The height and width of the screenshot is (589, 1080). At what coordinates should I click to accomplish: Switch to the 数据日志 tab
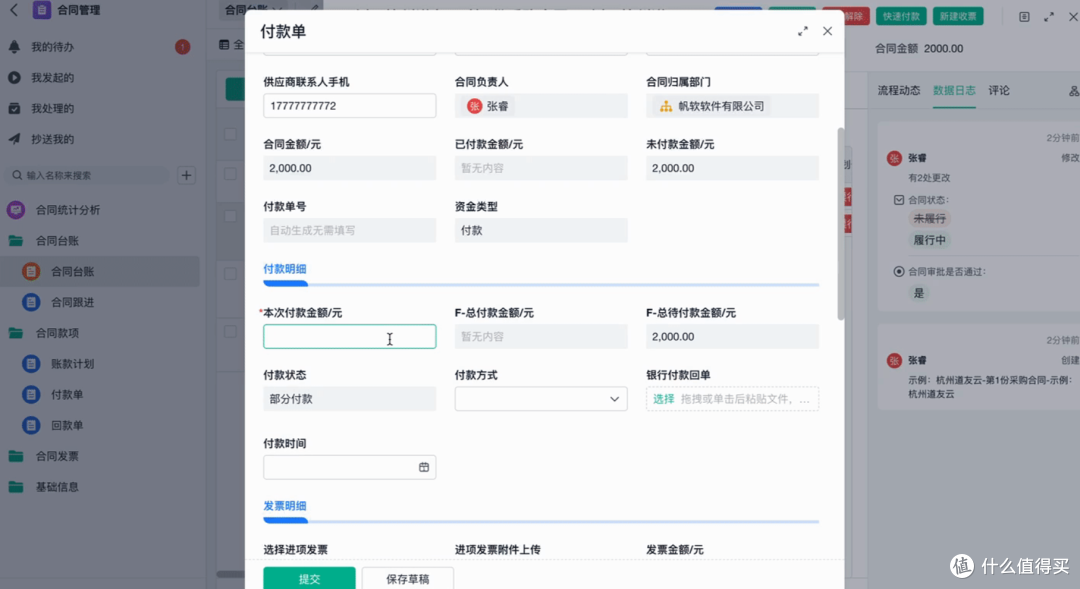954,90
